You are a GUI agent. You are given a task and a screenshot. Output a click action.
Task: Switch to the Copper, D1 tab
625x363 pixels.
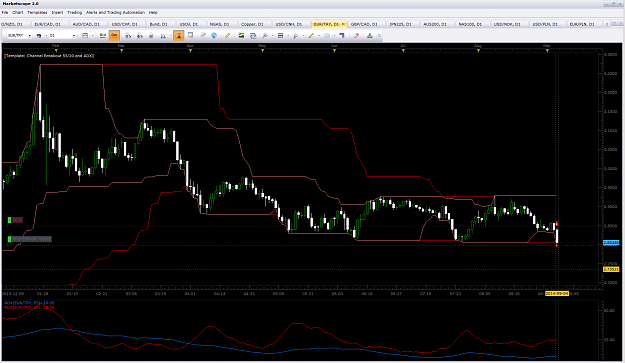click(252, 24)
